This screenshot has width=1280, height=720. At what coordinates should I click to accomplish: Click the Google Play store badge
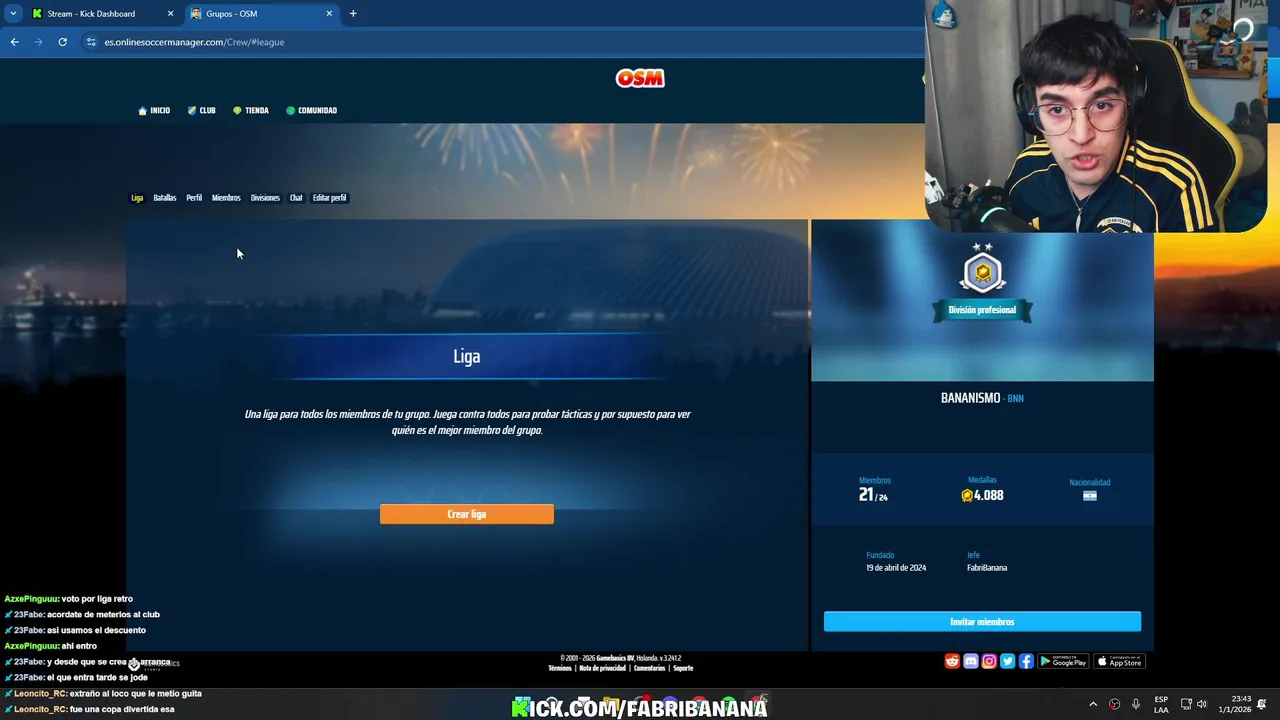pos(1063,661)
